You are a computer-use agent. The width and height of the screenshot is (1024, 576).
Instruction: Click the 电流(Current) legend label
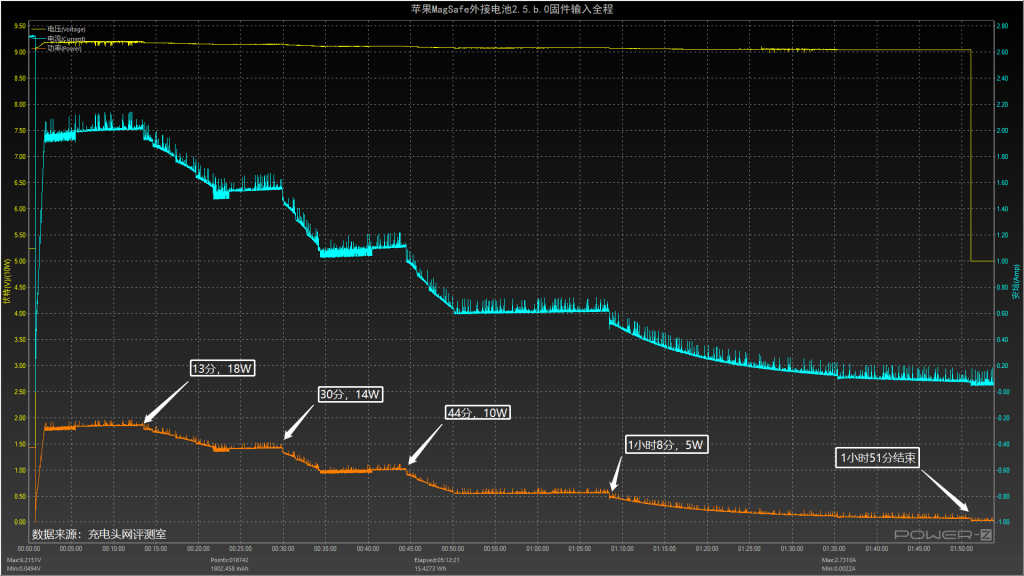(x=66, y=39)
